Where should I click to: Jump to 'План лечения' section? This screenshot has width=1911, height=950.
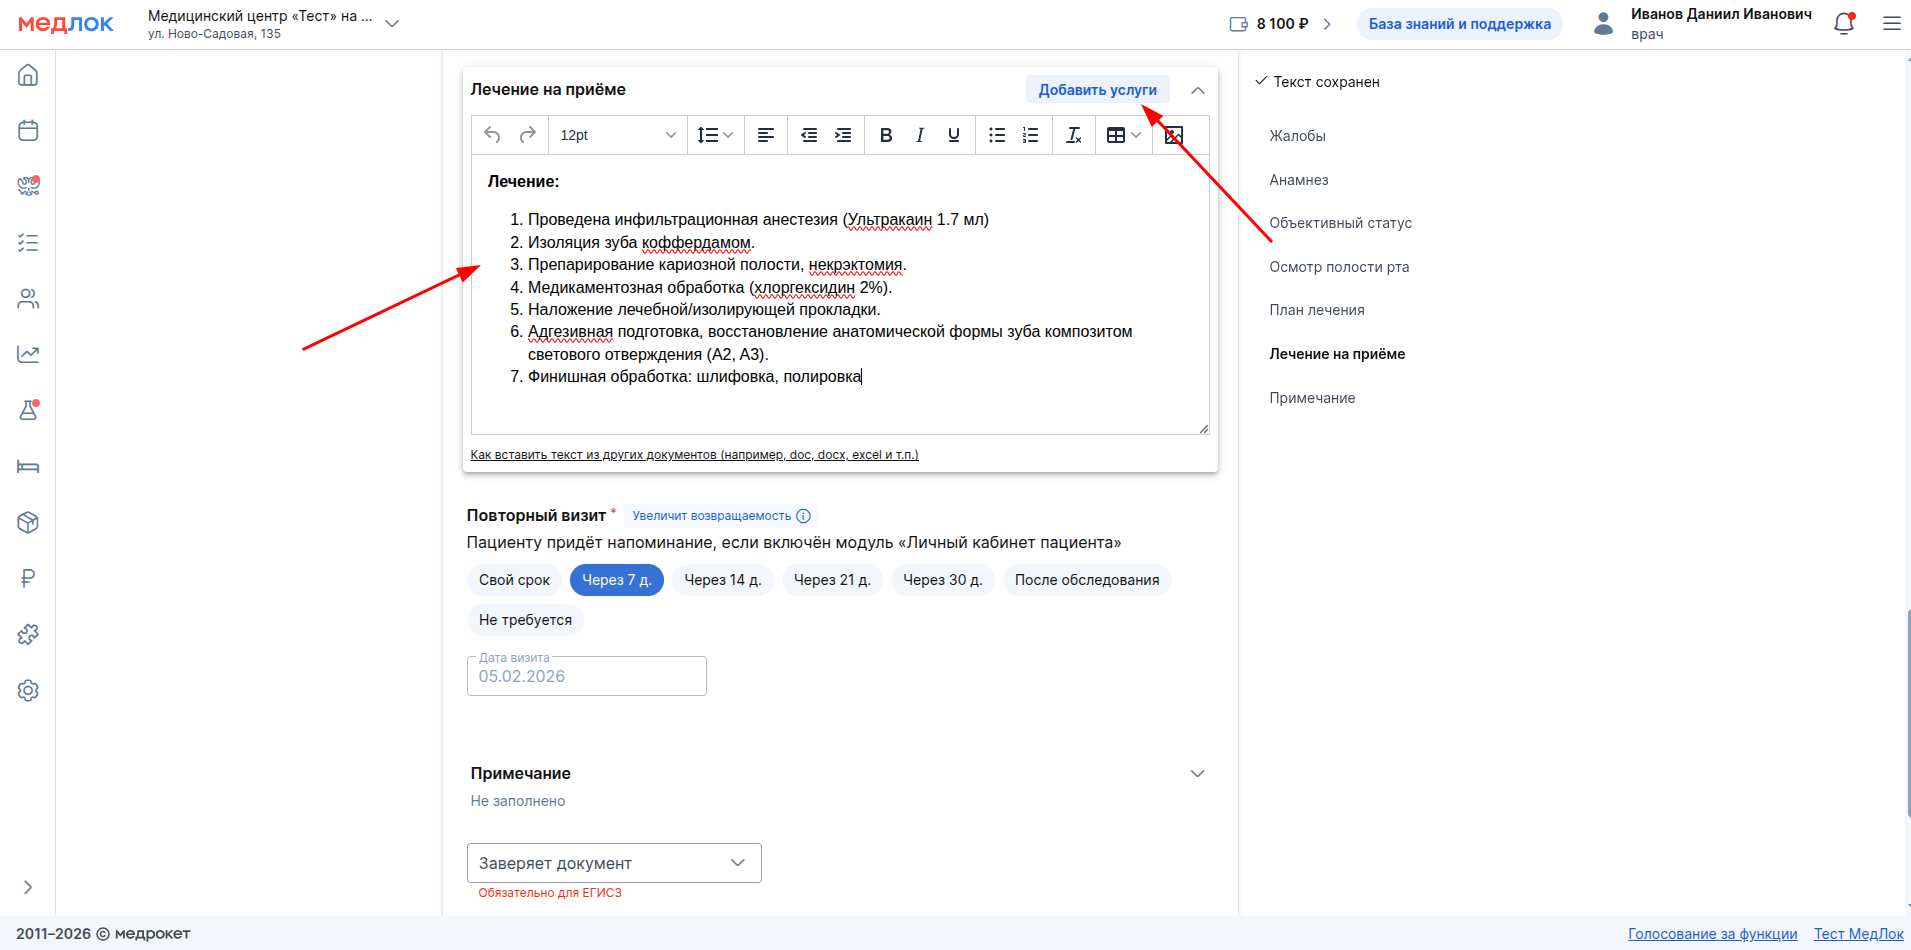1316,310
